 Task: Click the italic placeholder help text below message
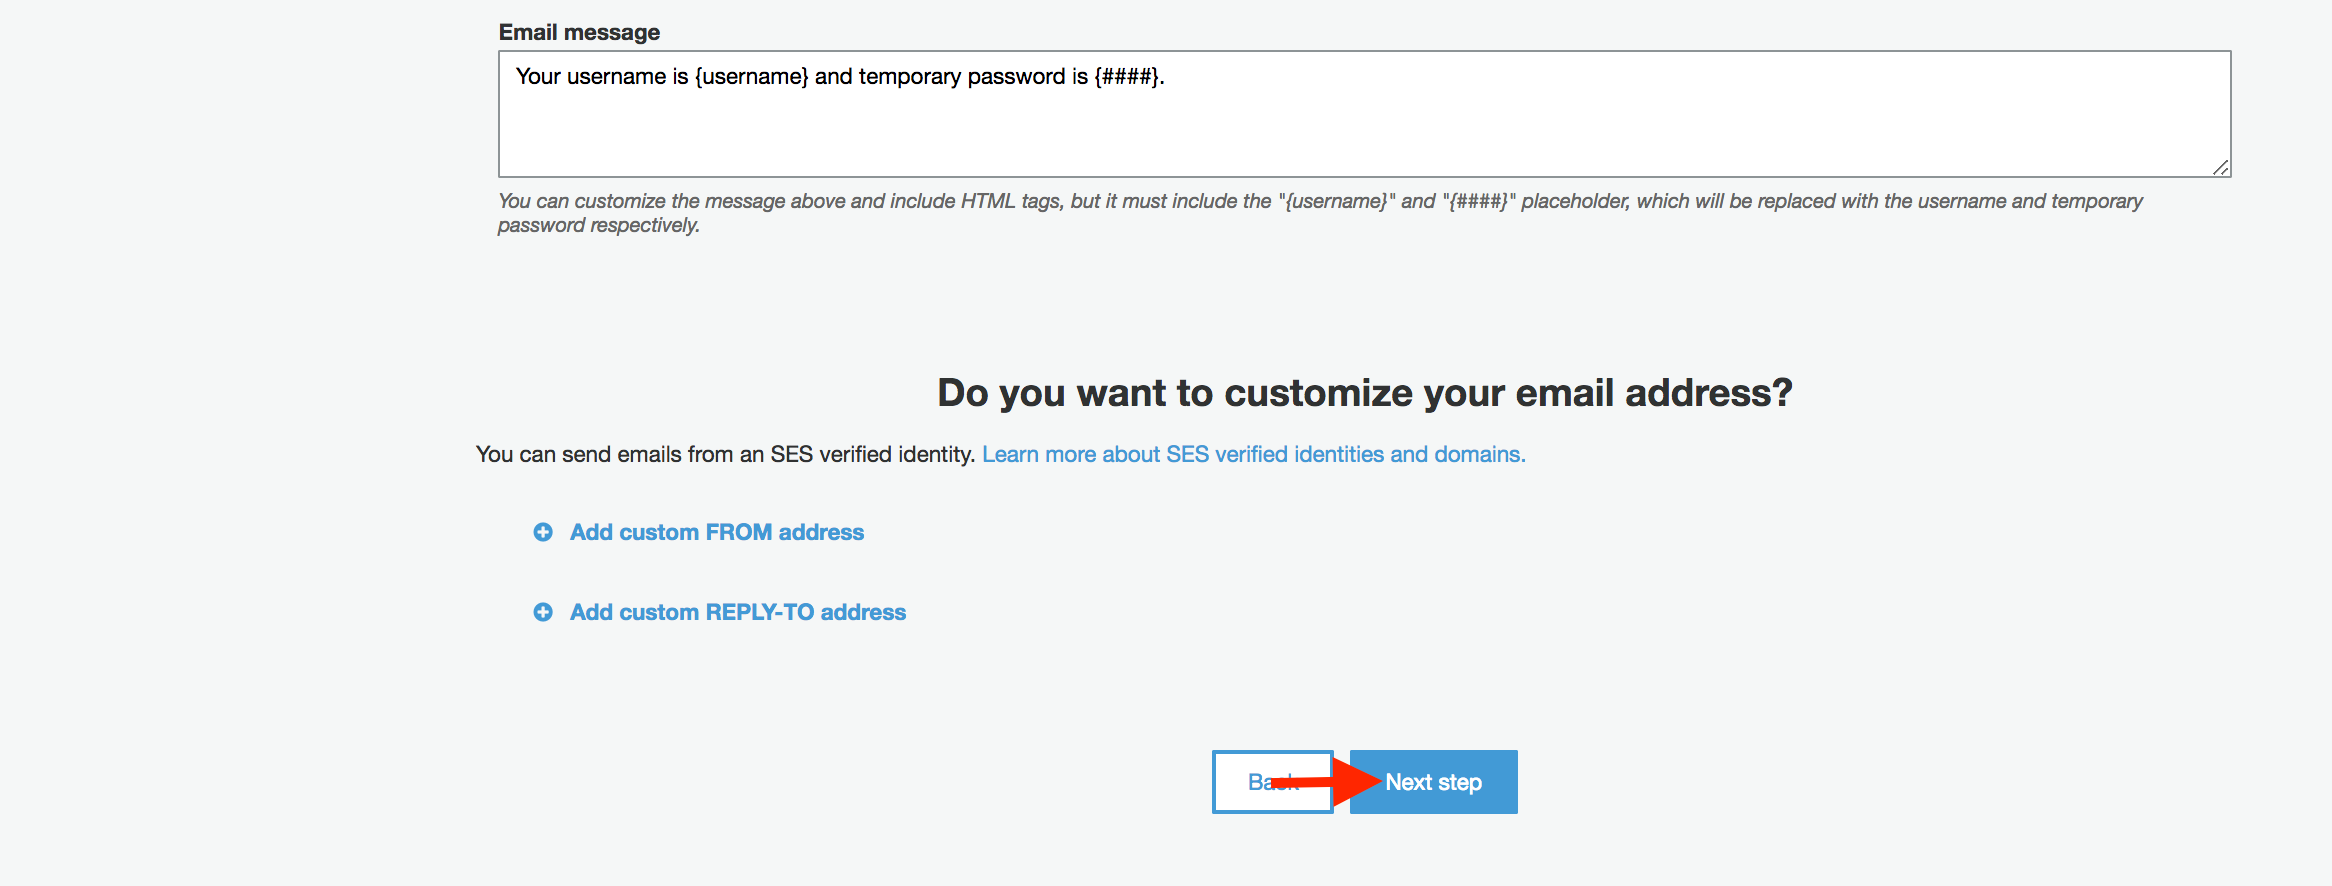click(1320, 213)
